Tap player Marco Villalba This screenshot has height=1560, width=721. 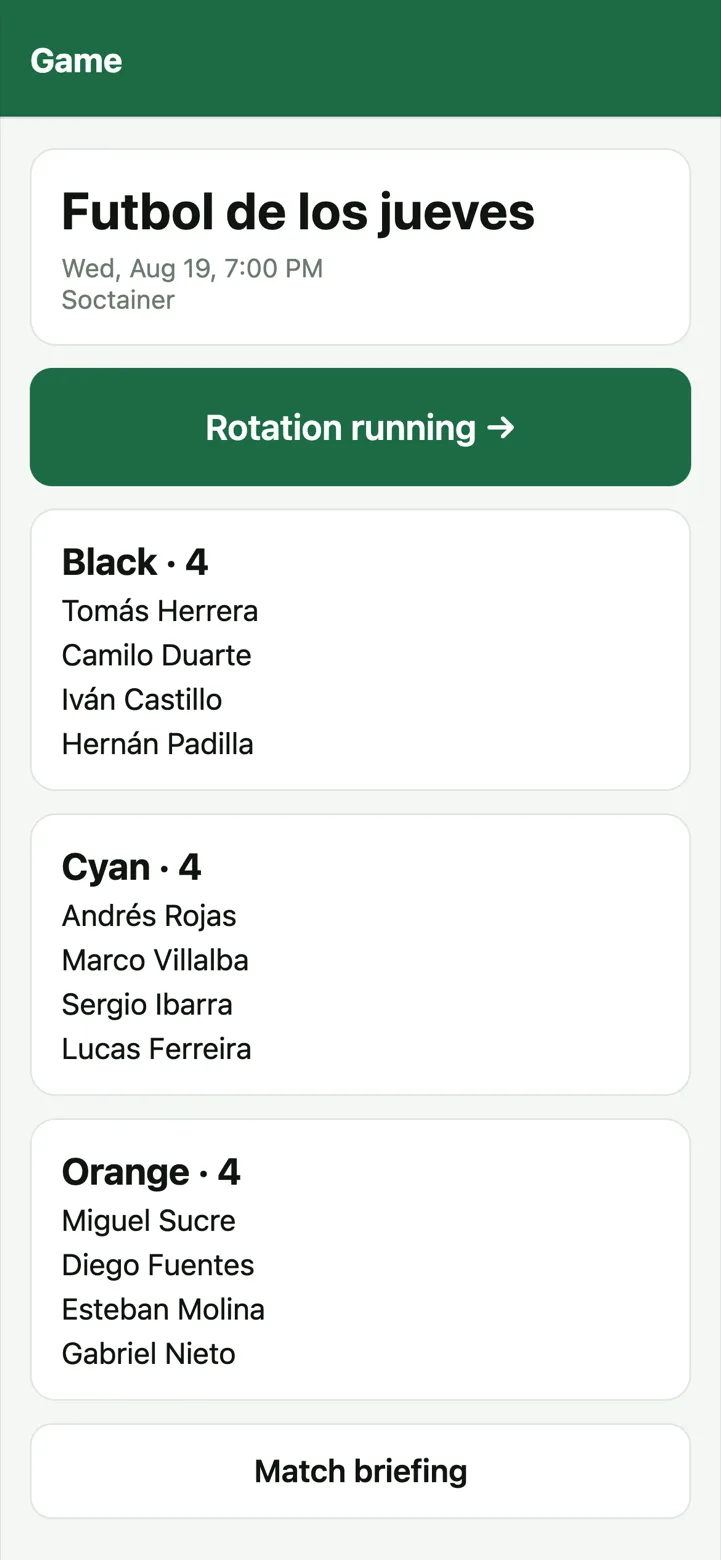[x=155, y=960]
